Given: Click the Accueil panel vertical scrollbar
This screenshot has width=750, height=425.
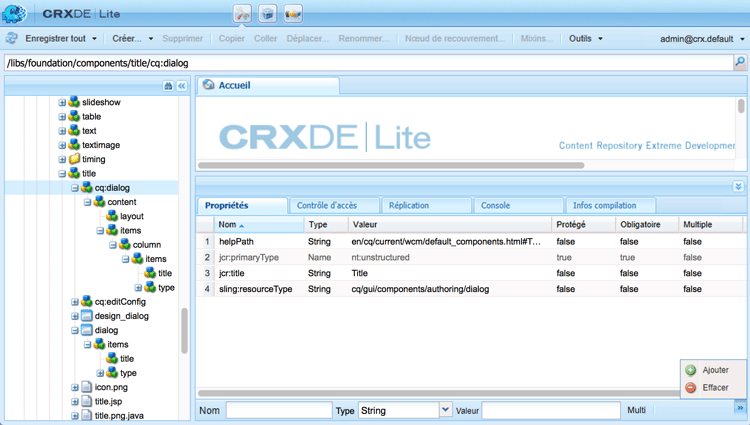Looking at the screenshot, I should [740, 106].
